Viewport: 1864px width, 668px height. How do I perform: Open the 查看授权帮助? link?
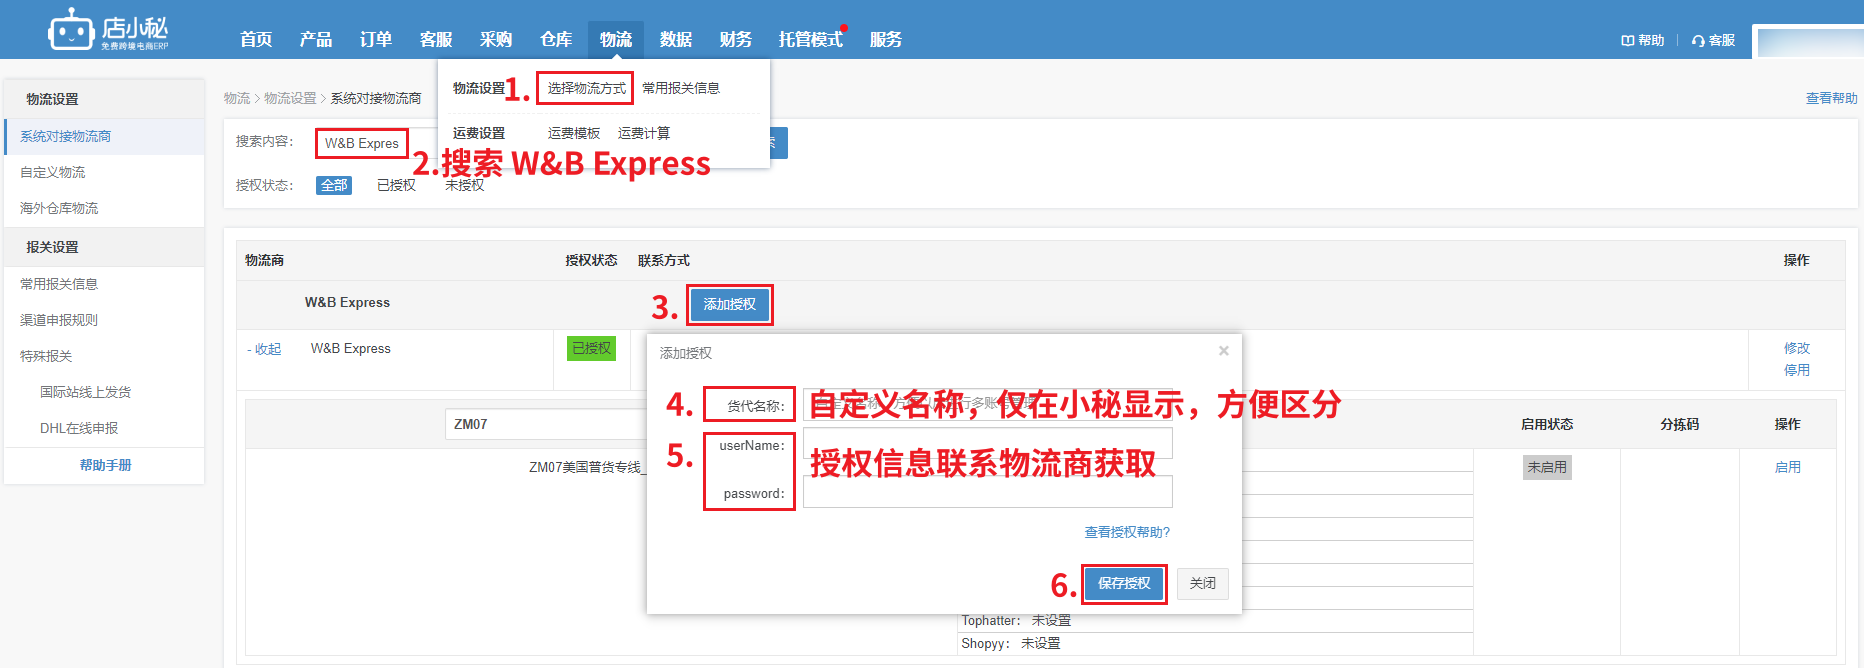(1127, 532)
